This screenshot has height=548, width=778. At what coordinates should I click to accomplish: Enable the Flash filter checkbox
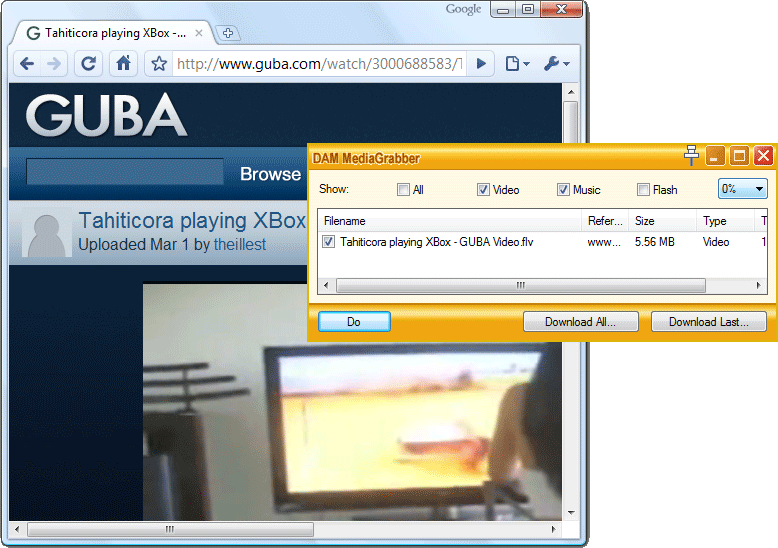(x=643, y=190)
